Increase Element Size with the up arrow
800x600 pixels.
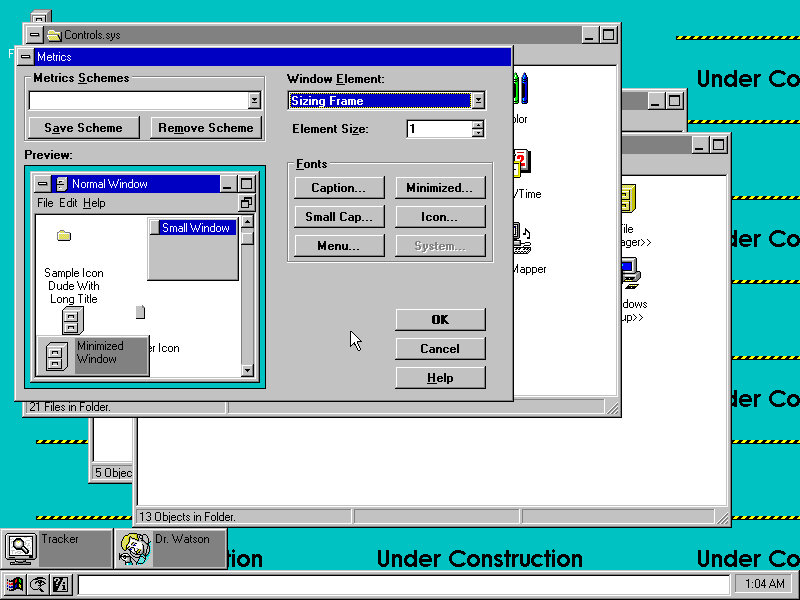coord(478,124)
